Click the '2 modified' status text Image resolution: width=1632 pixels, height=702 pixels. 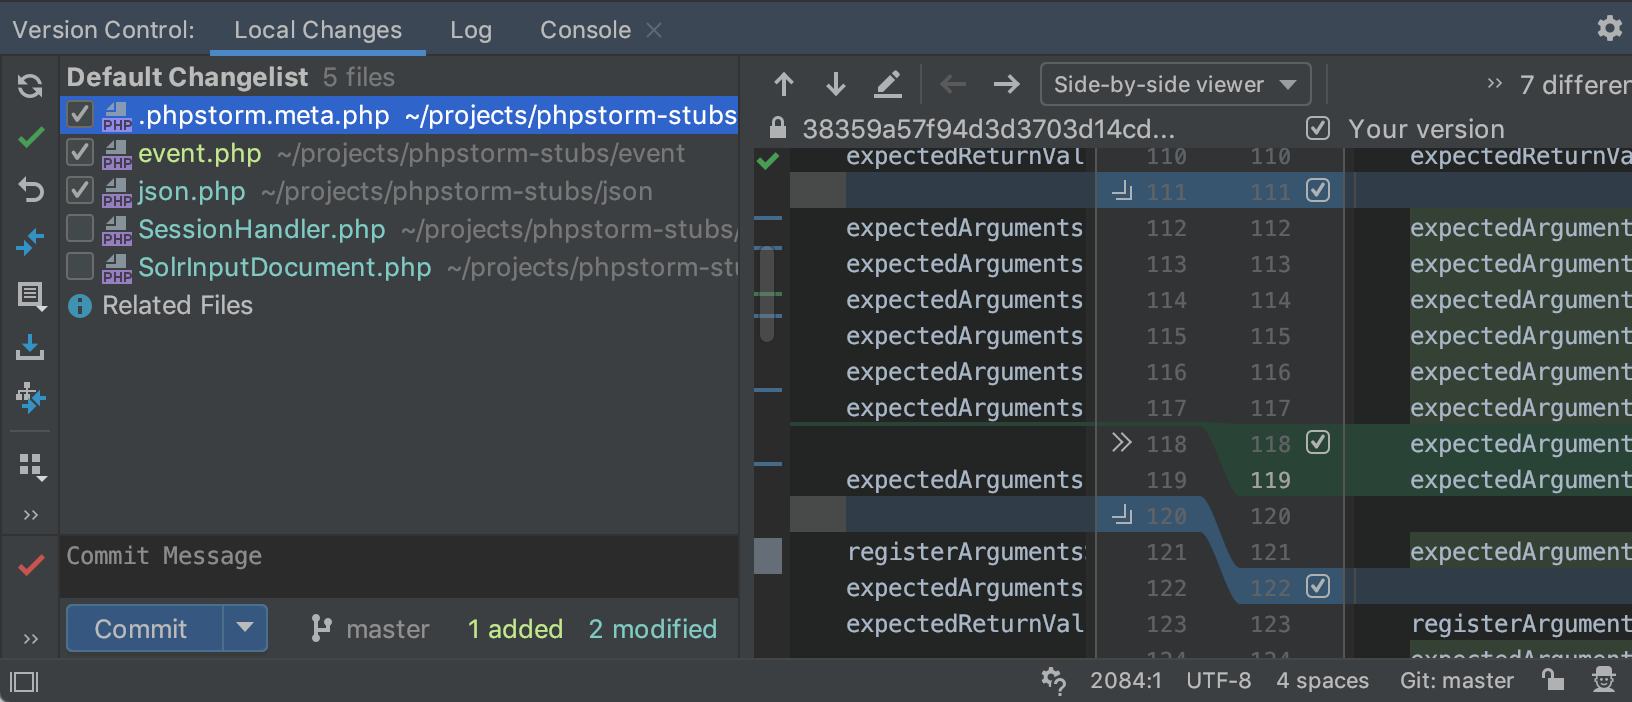[x=652, y=629]
